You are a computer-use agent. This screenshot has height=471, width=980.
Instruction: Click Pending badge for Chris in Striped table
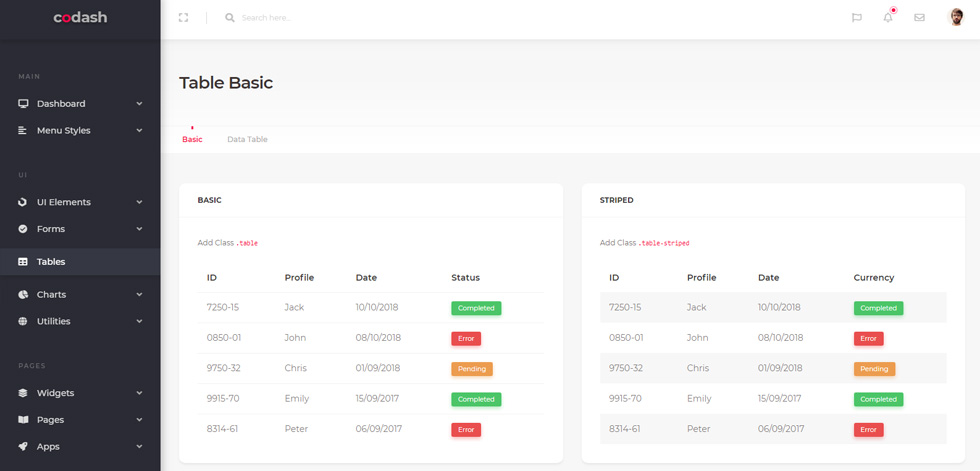874,369
